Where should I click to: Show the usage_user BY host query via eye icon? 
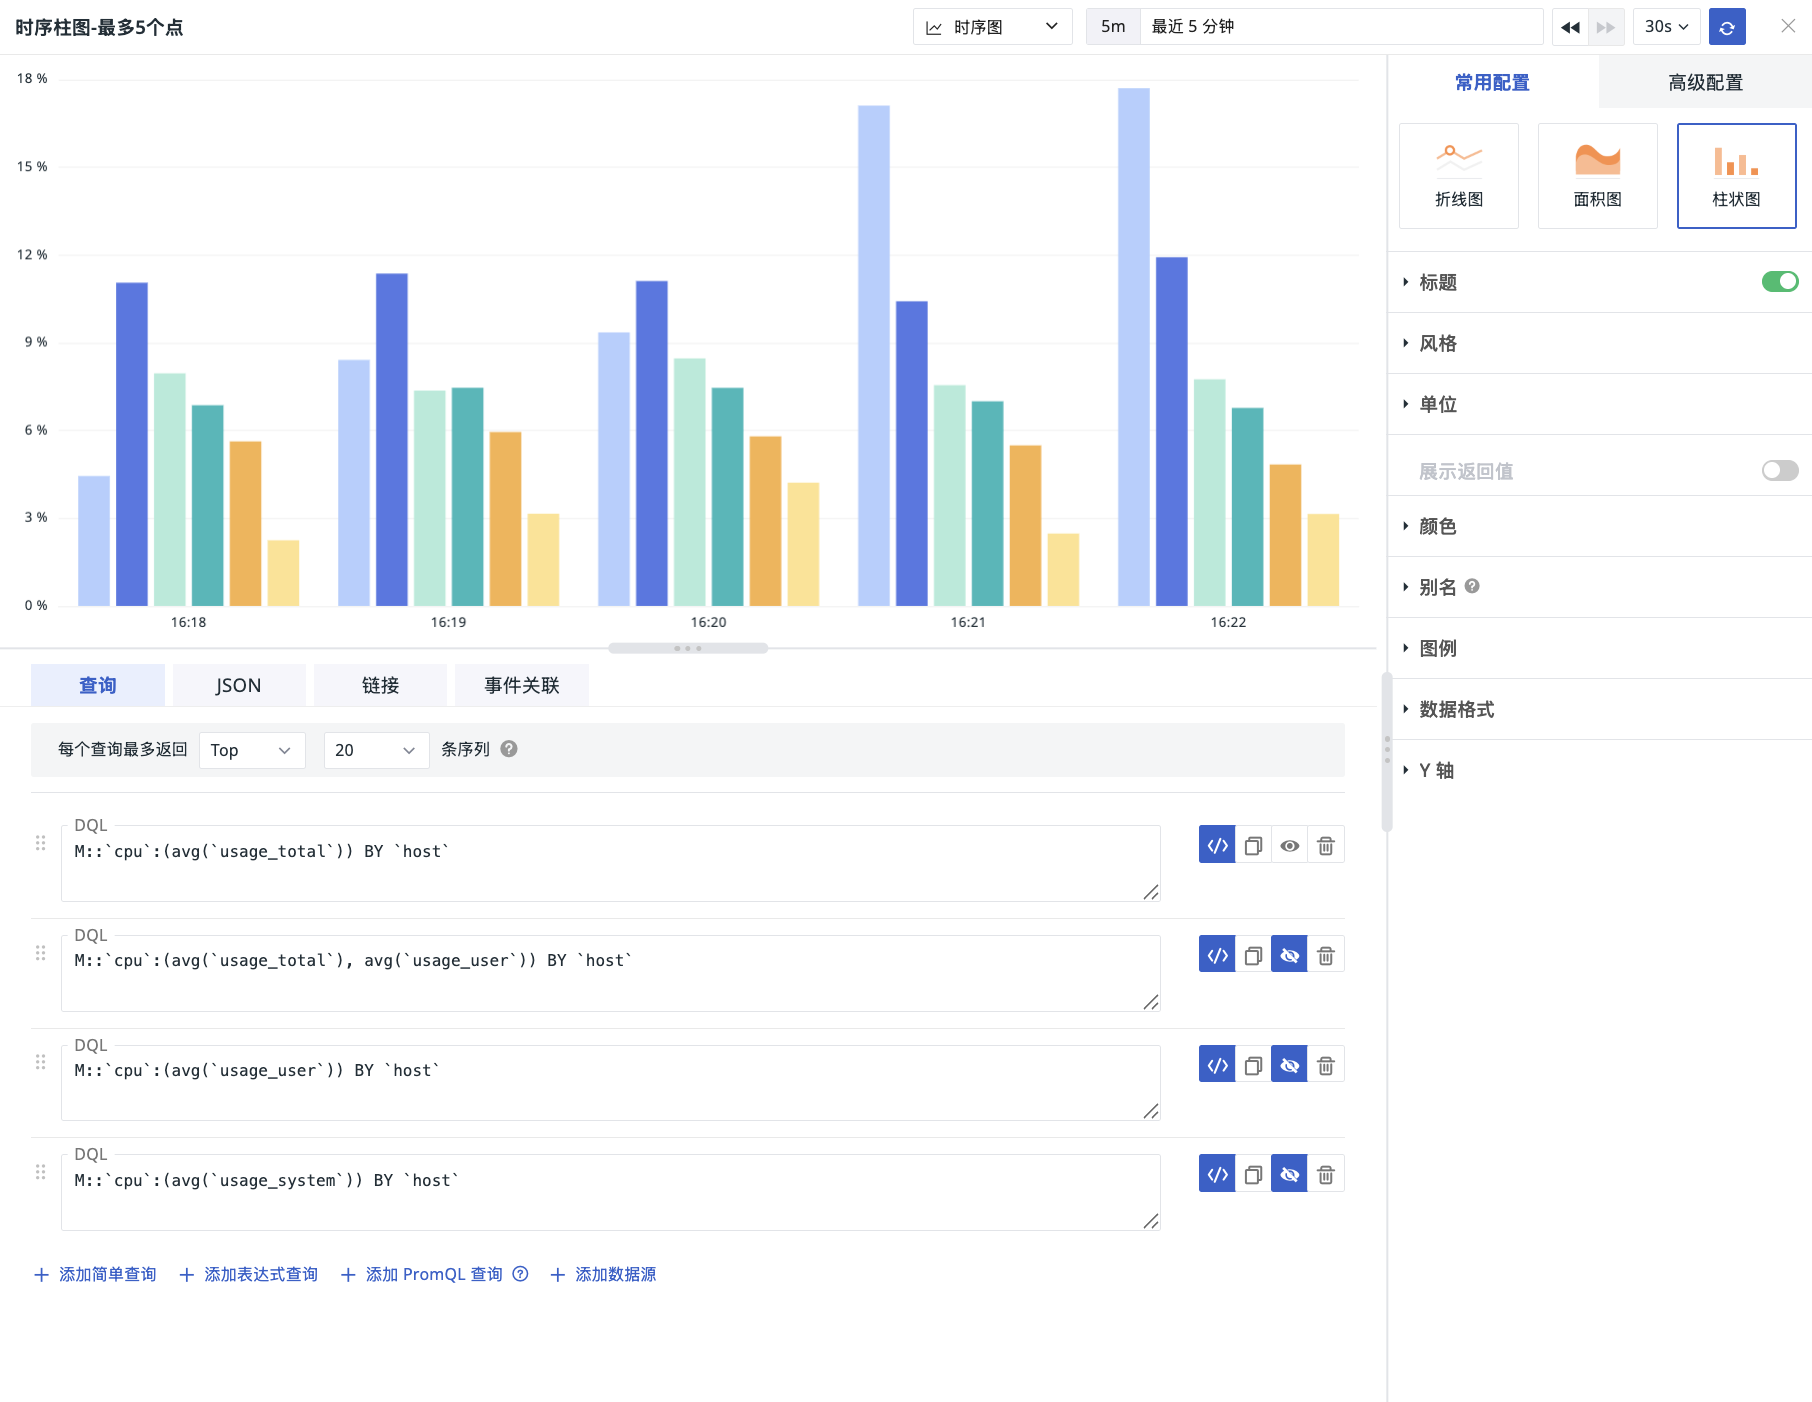(1290, 1066)
